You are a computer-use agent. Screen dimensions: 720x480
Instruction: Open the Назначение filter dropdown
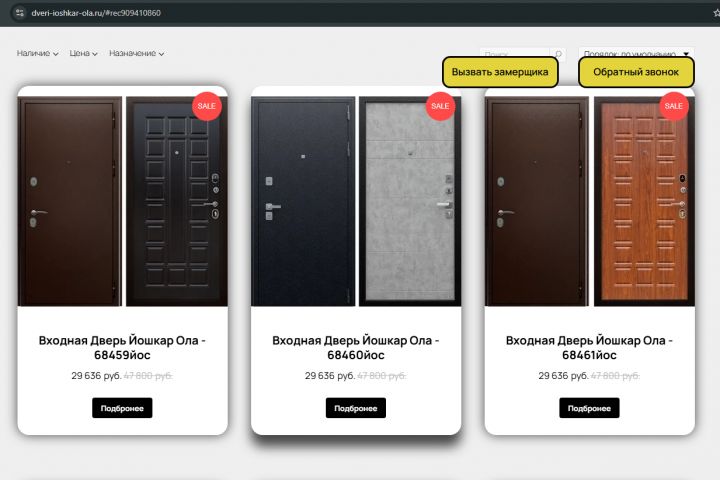pyautogui.click(x=136, y=53)
